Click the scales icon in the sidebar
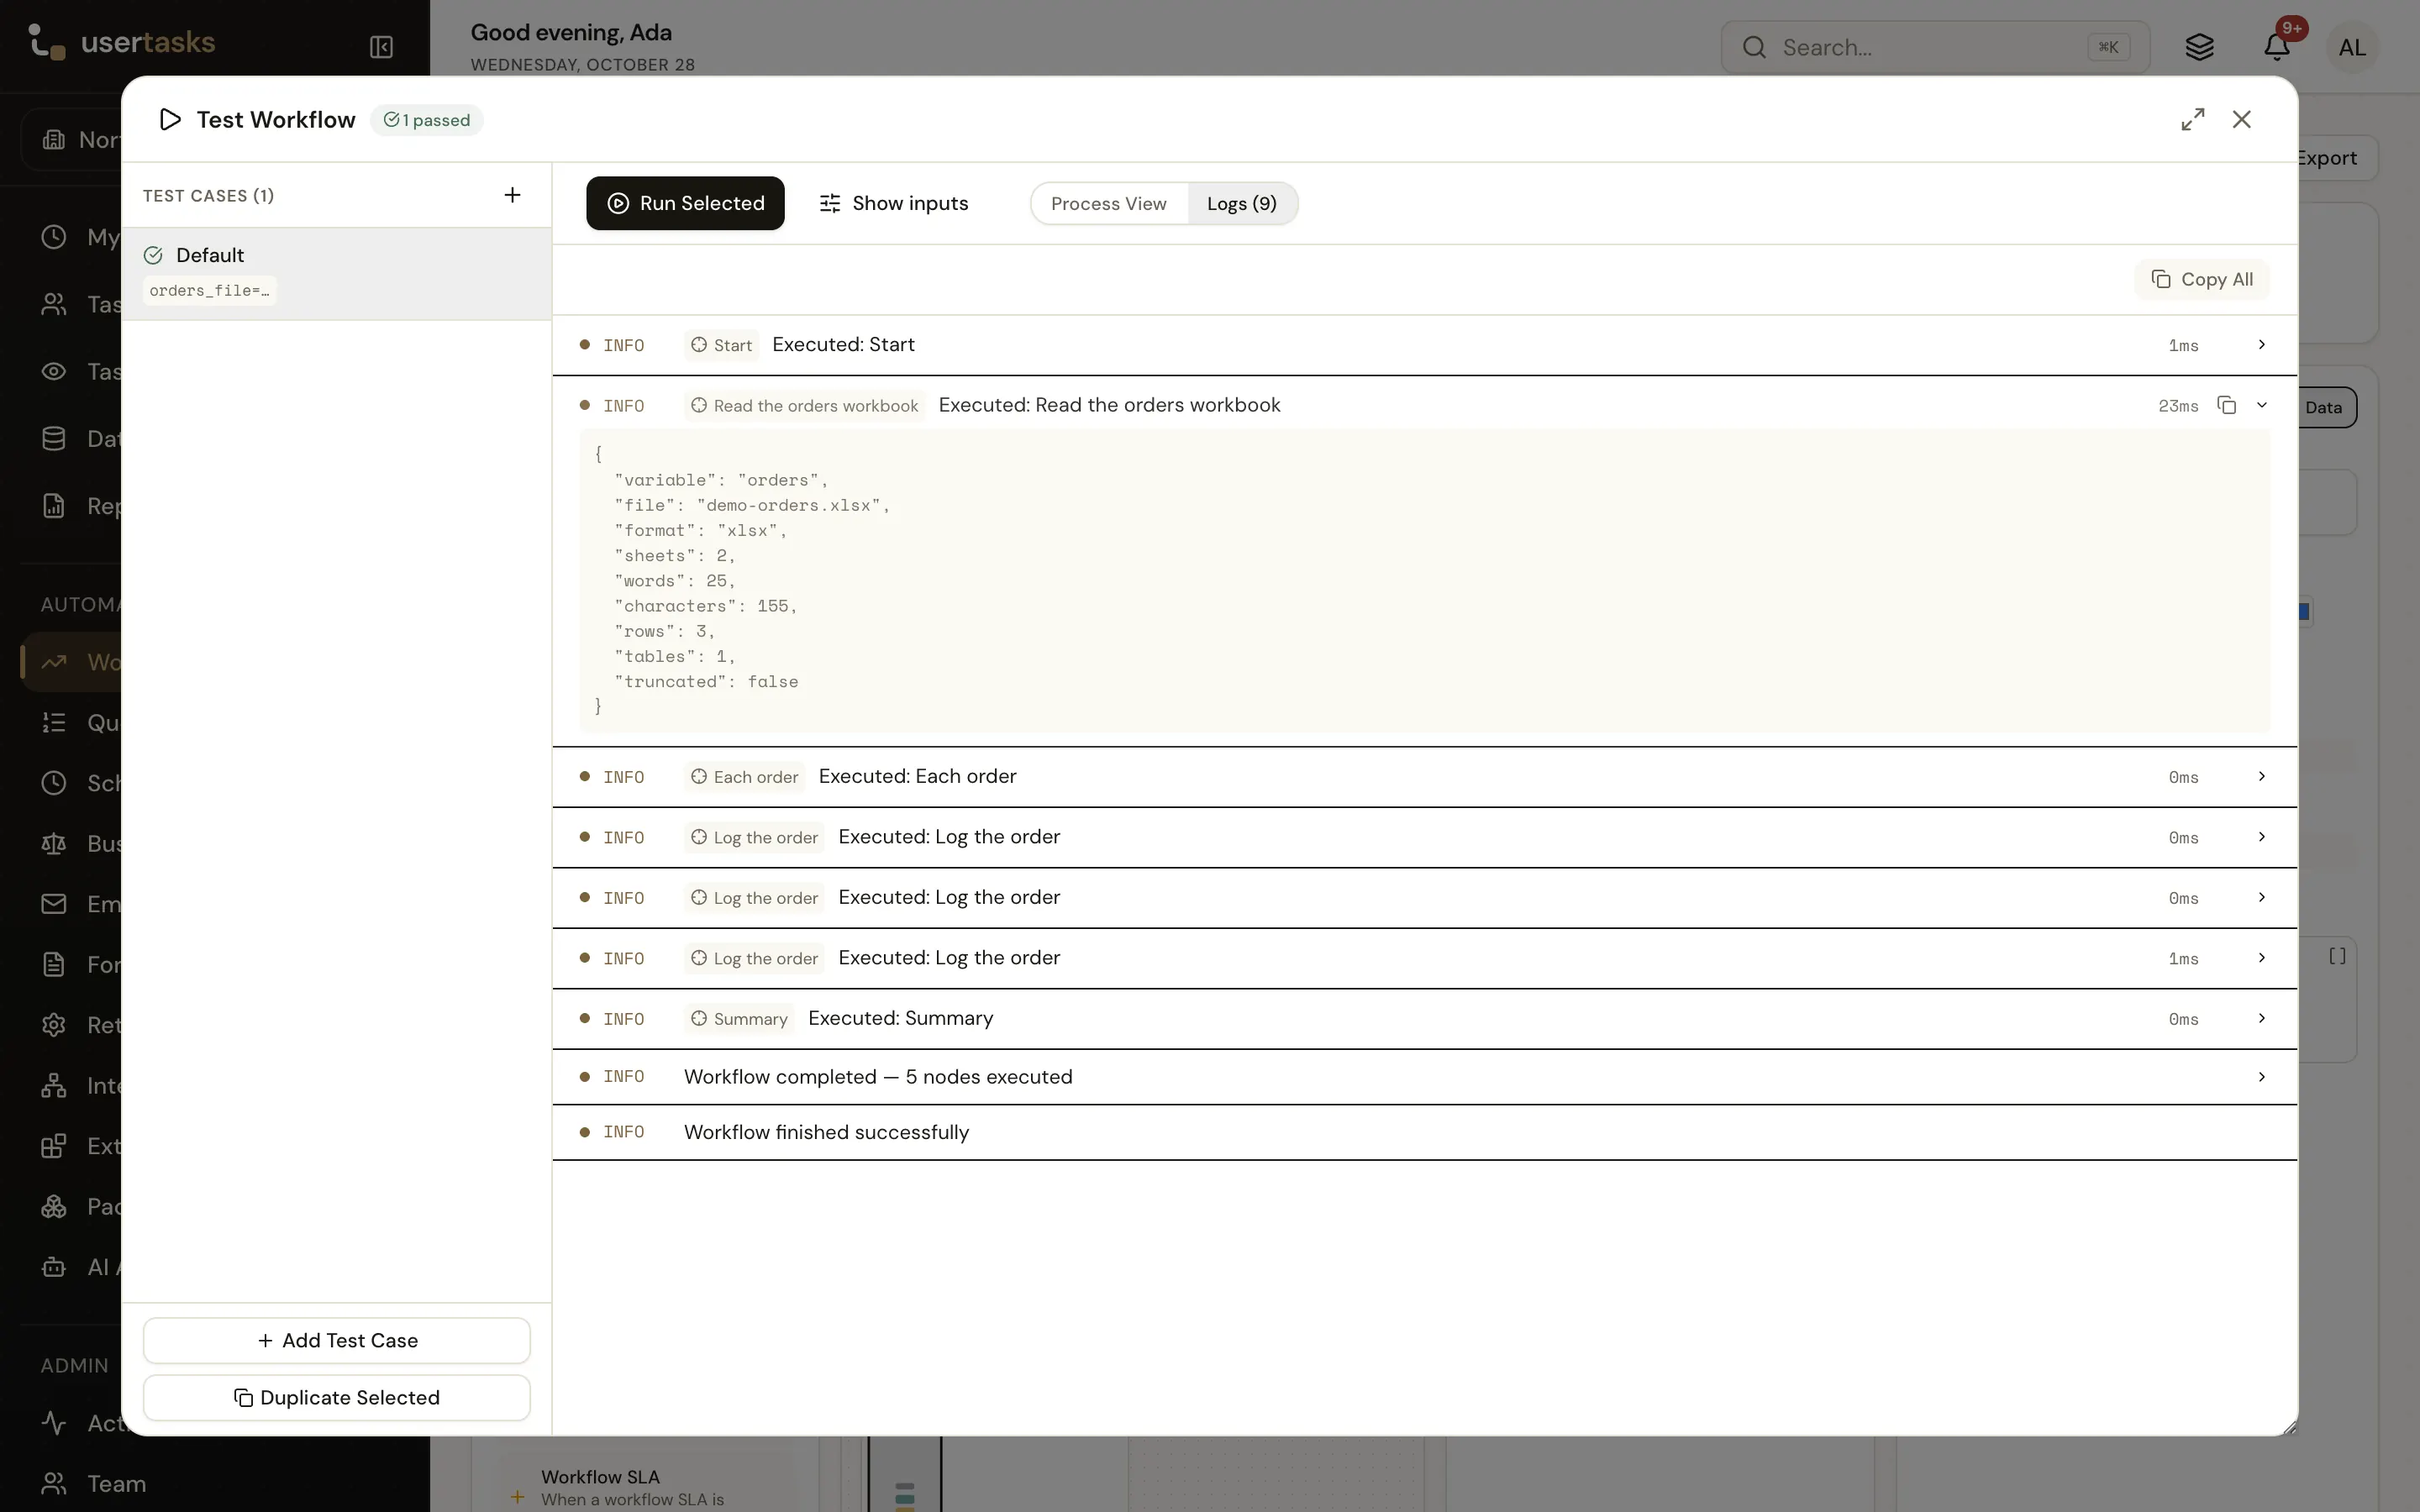The height and width of the screenshot is (1512, 2420). click(x=54, y=843)
